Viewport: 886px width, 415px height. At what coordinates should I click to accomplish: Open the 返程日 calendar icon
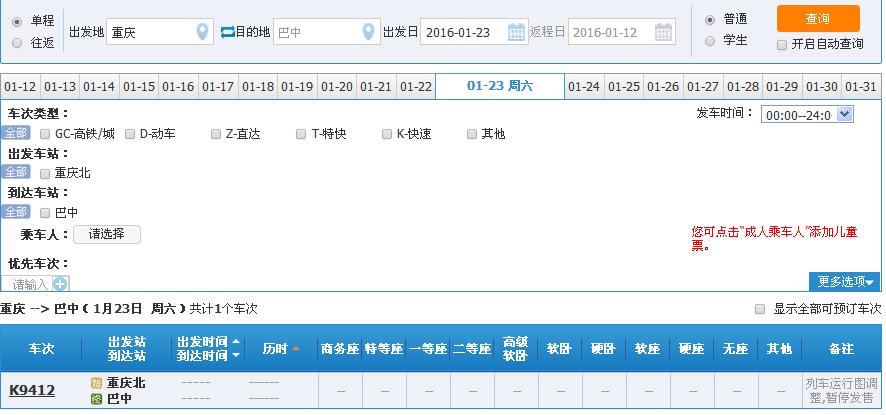664,32
